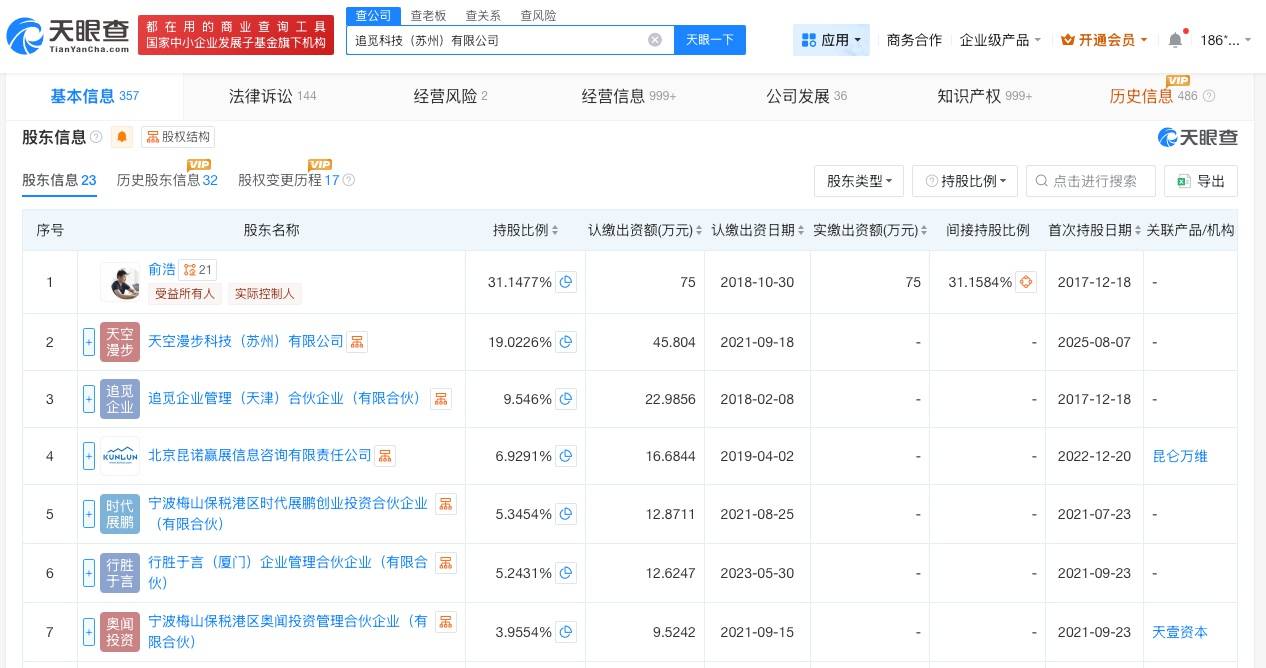The width and height of the screenshot is (1266, 668).
Task: Open equity chart icon for 天空漫步科技
Action: click(357, 342)
